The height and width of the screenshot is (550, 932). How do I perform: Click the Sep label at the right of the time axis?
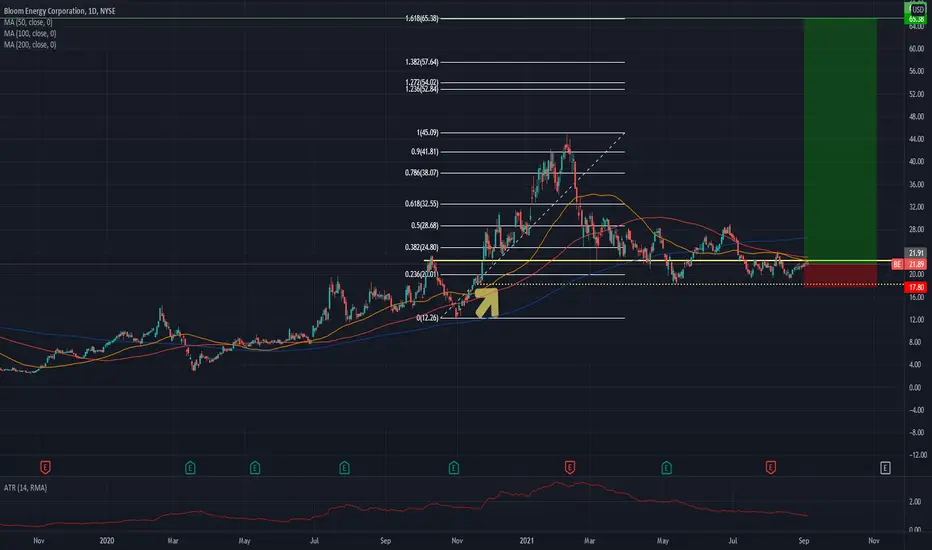(x=804, y=540)
